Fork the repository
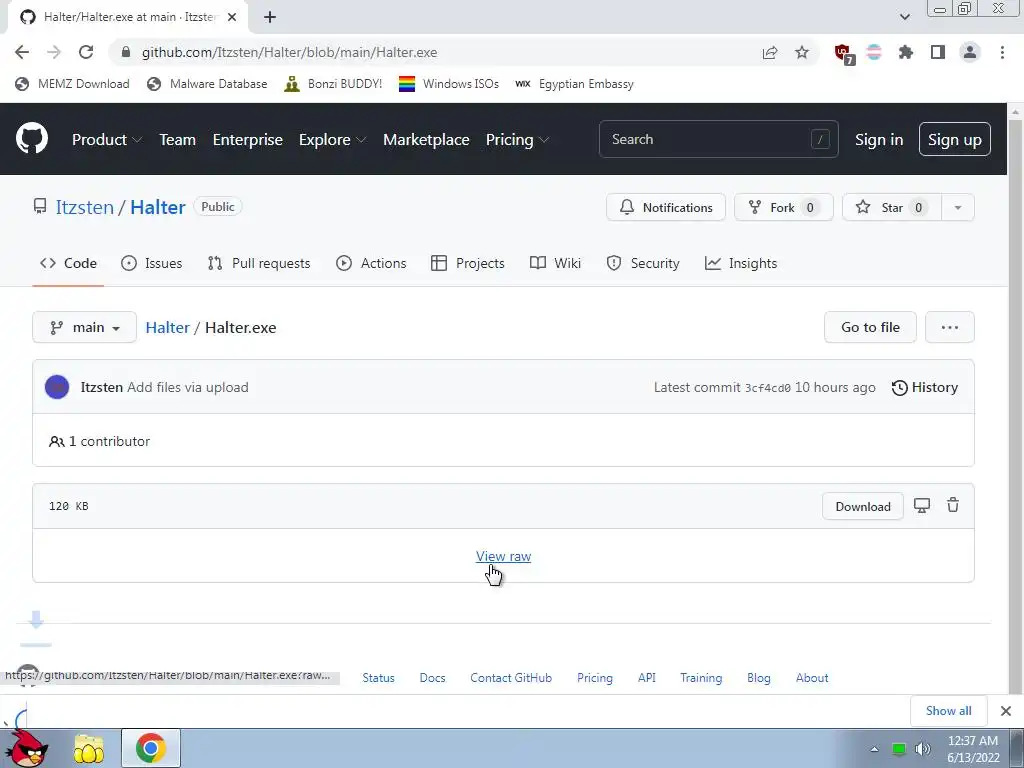 tap(784, 207)
